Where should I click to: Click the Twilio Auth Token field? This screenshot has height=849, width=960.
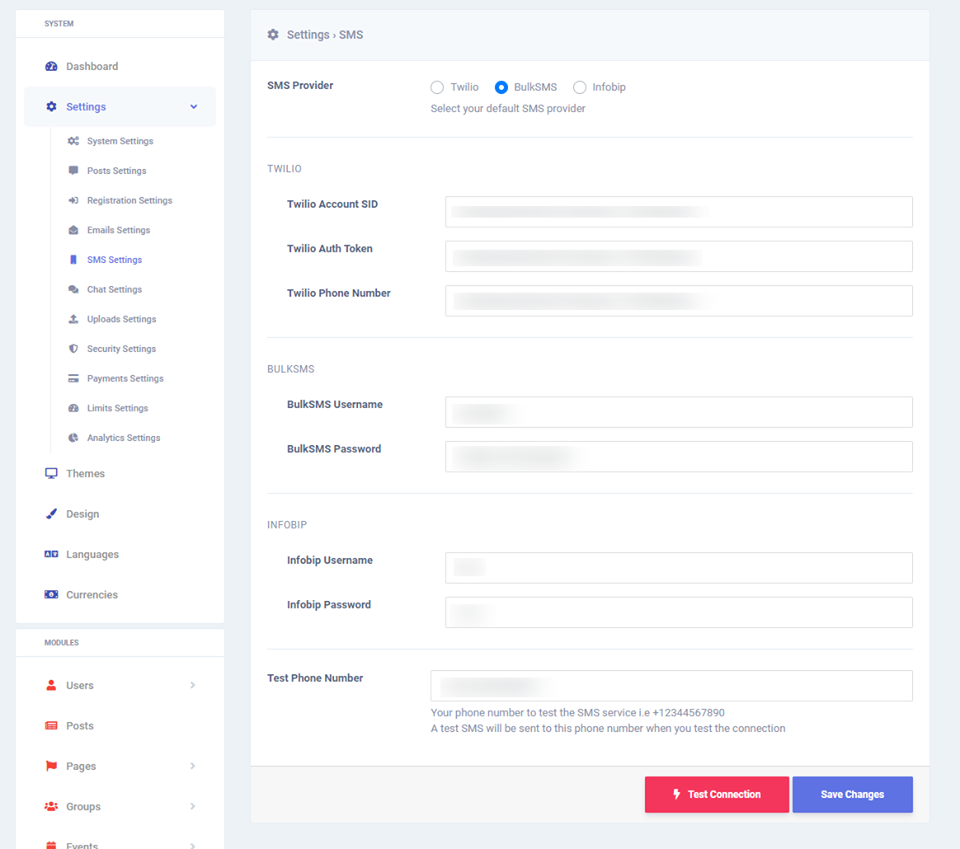pos(678,256)
